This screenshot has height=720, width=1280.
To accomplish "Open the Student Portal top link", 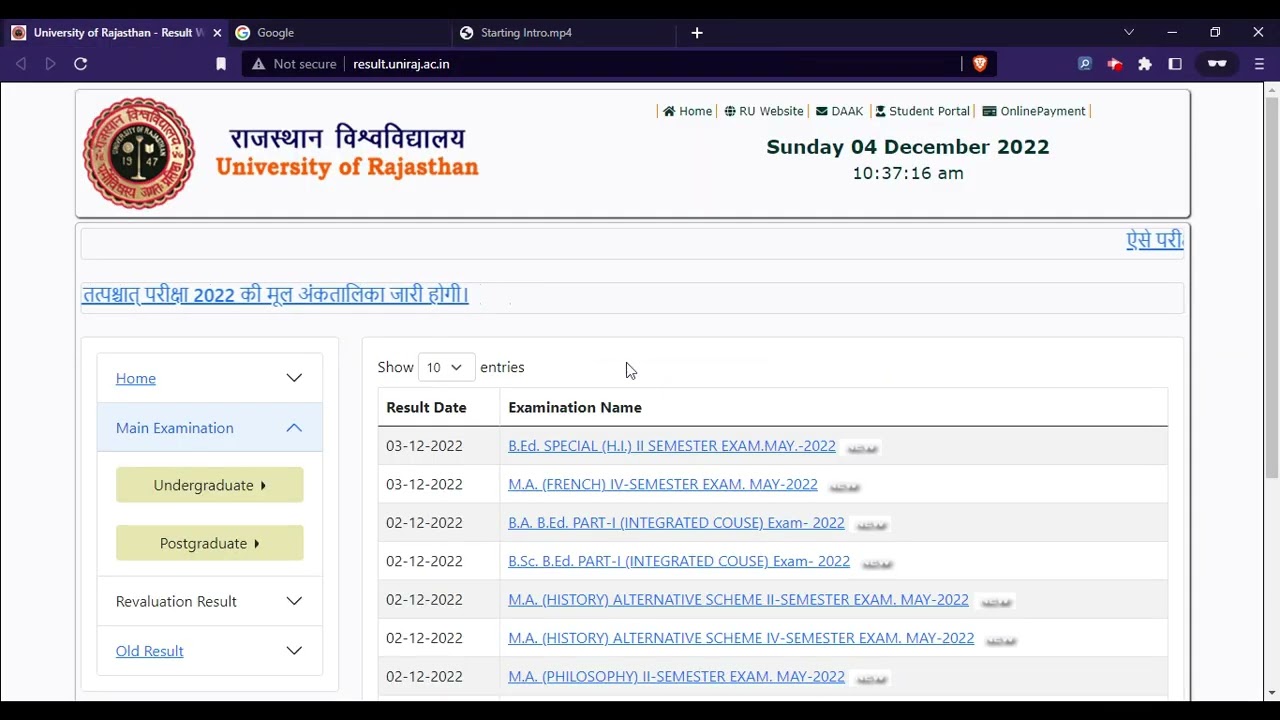I will point(922,111).
